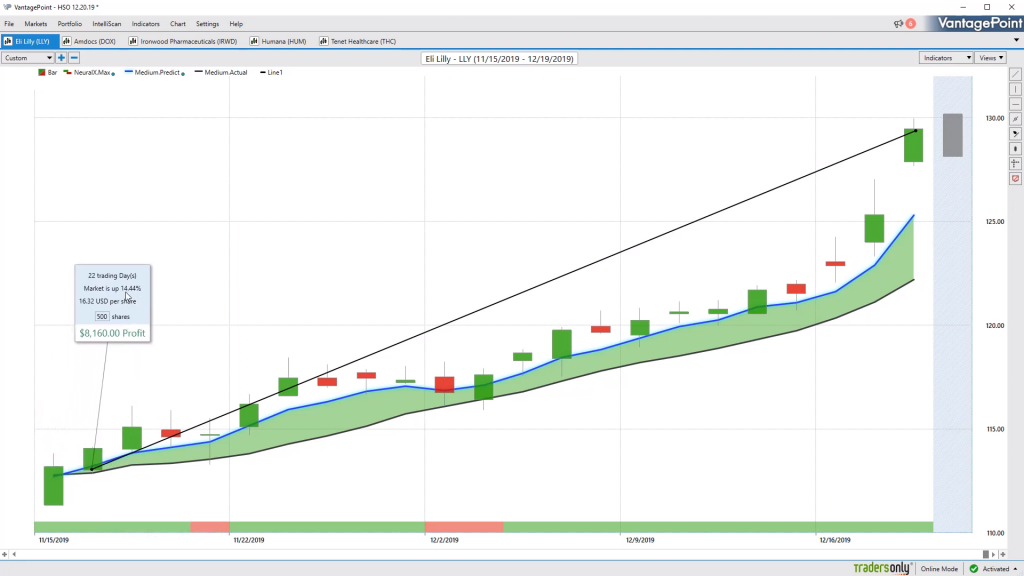Toggle the Medium.Predict legend entry
Screen dimensions: 1024x576
click(x=152, y=72)
